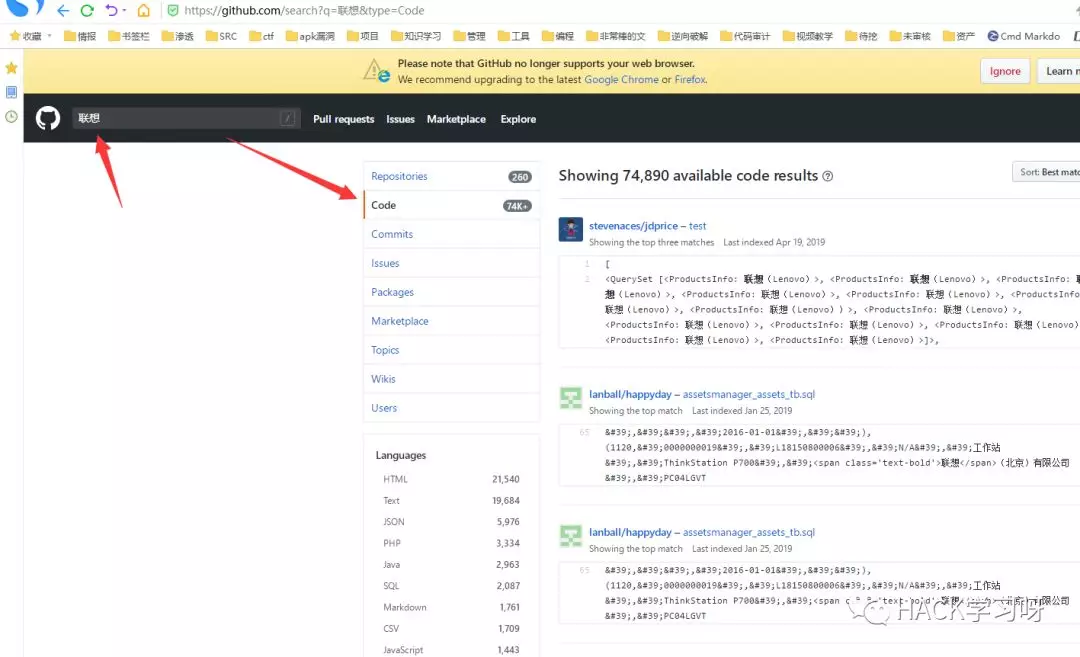Screen dimensions: 1080x657
Task: Select the Packages search category
Action: [451, 292]
